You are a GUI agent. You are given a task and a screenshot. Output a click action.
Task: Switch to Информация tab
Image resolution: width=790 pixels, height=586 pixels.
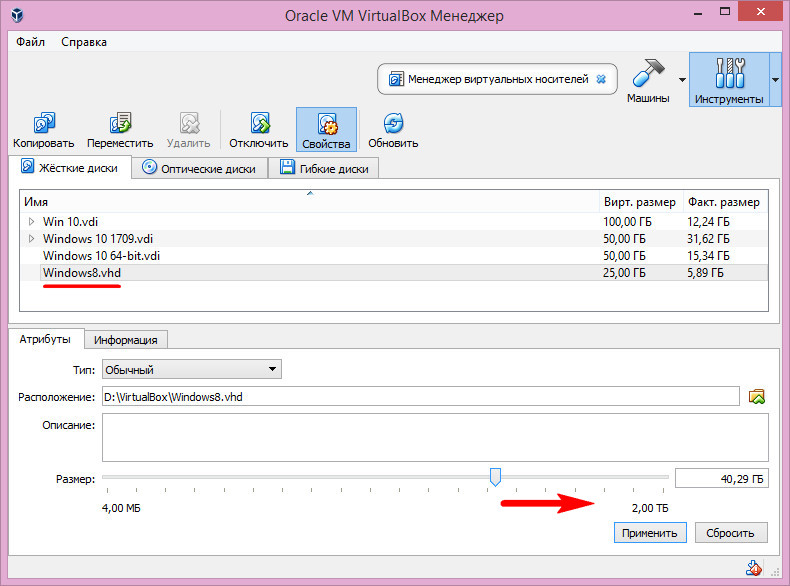[x=125, y=340]
